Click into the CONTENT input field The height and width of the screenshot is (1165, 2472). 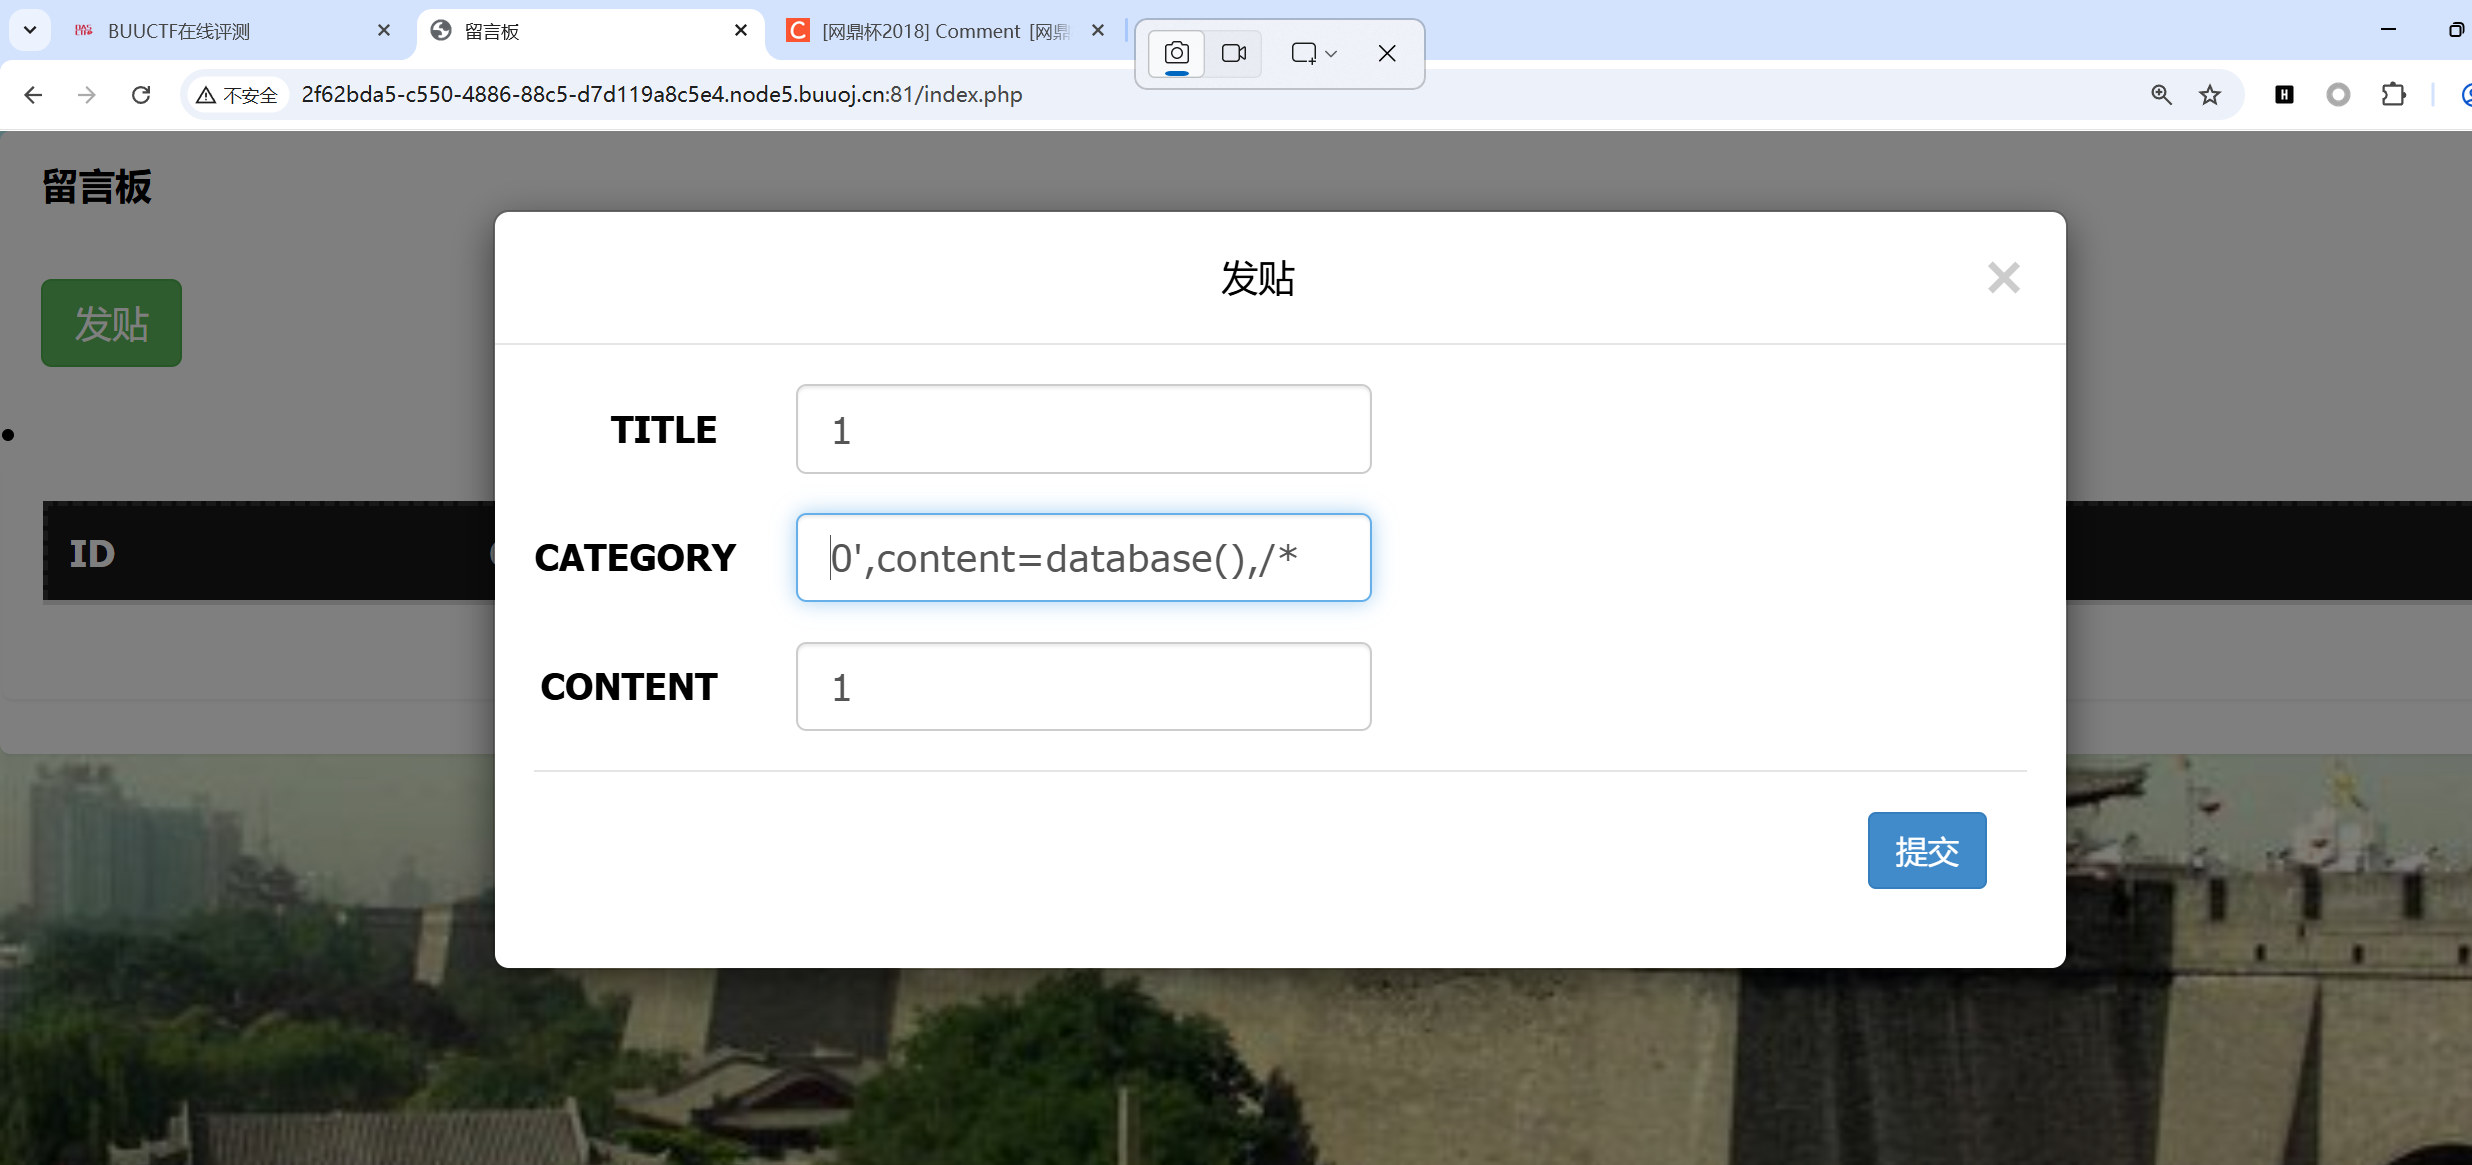pyautogui.click(x=1083, y=687)
